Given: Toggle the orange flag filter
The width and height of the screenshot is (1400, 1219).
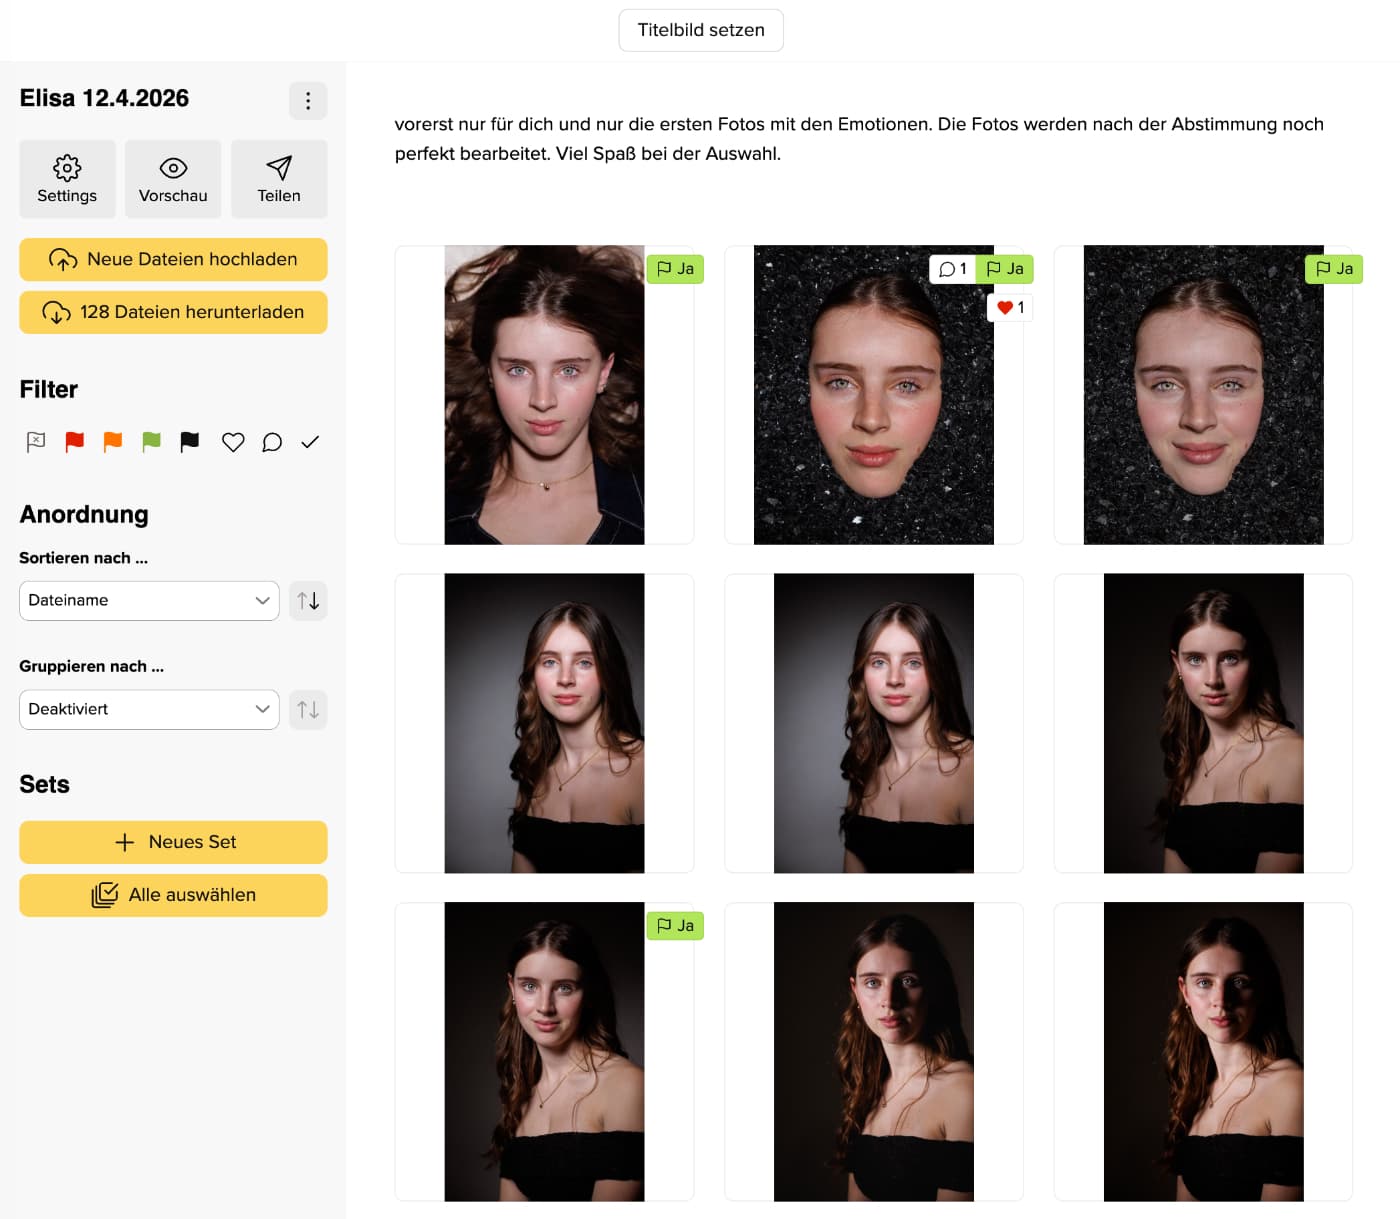Looking at the screenshot, I should coord(113,442).
